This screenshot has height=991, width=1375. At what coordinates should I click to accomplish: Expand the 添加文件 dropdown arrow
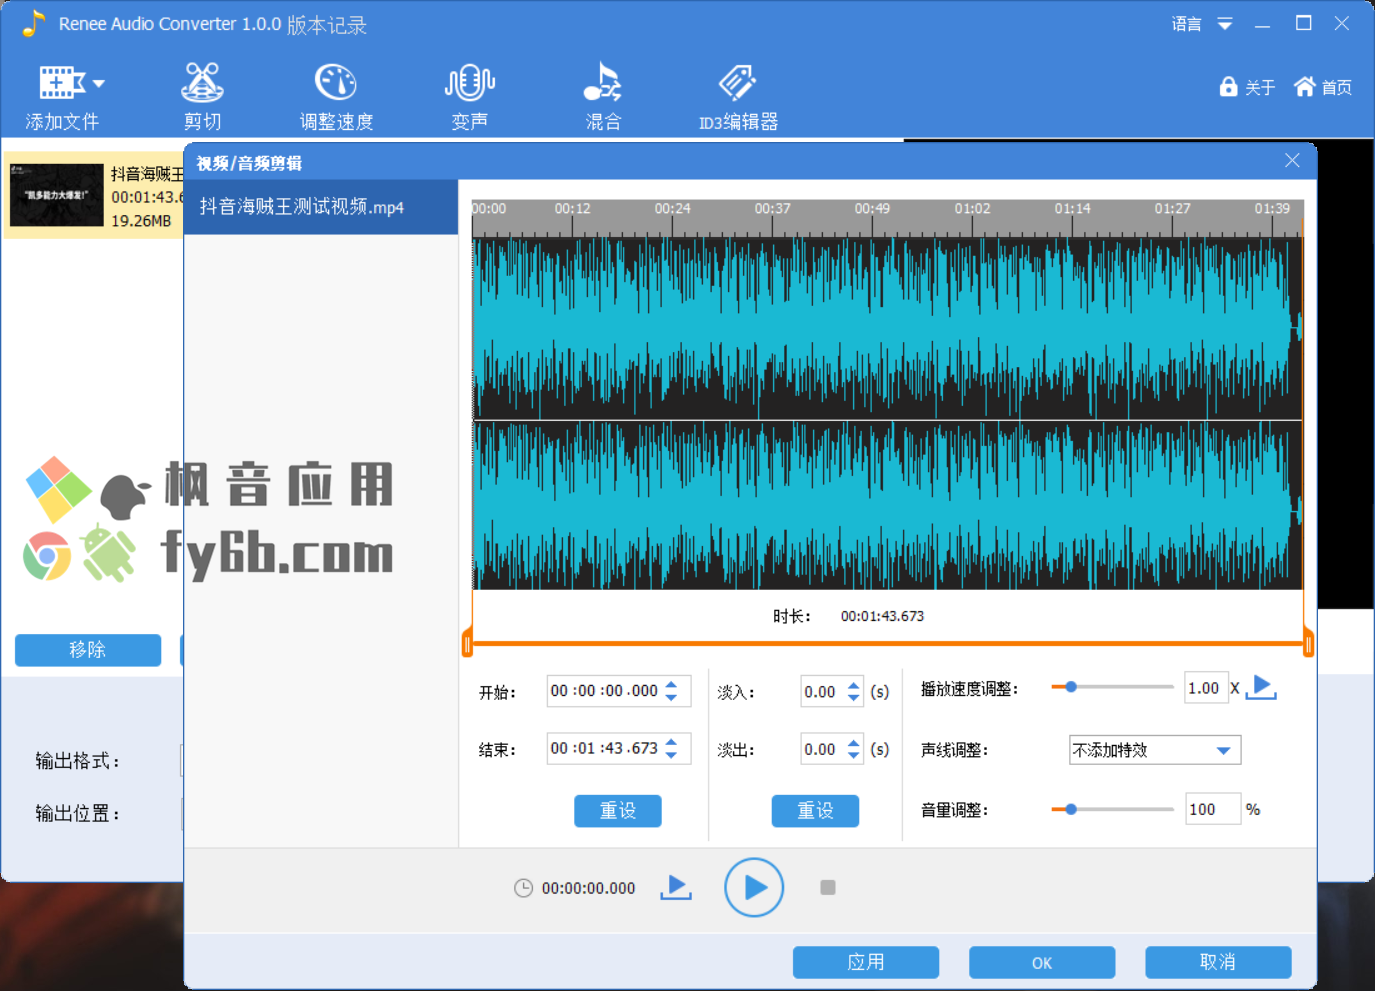point(98,84)
